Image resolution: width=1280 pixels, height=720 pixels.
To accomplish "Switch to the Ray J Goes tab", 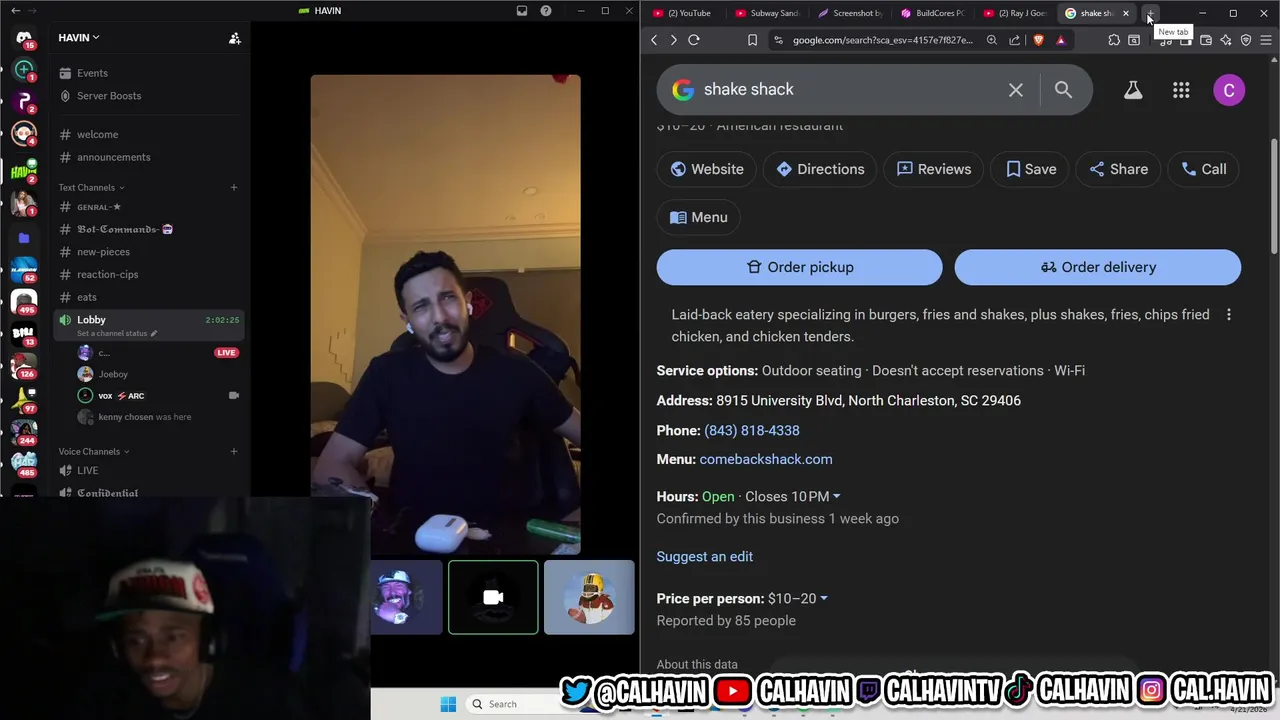I will click(x=1015, y=13).
